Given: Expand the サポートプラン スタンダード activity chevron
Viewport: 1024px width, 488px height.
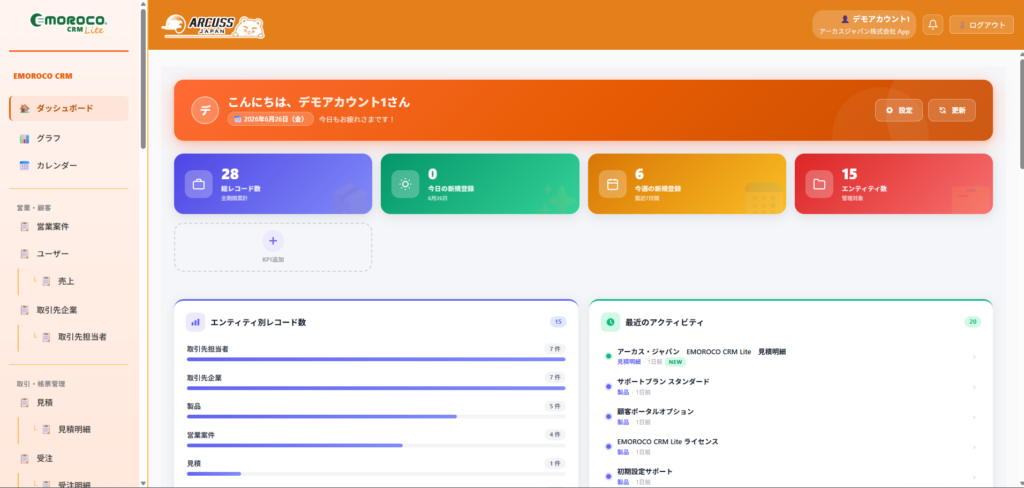Looking at the screenshot, I should (974, 387).
